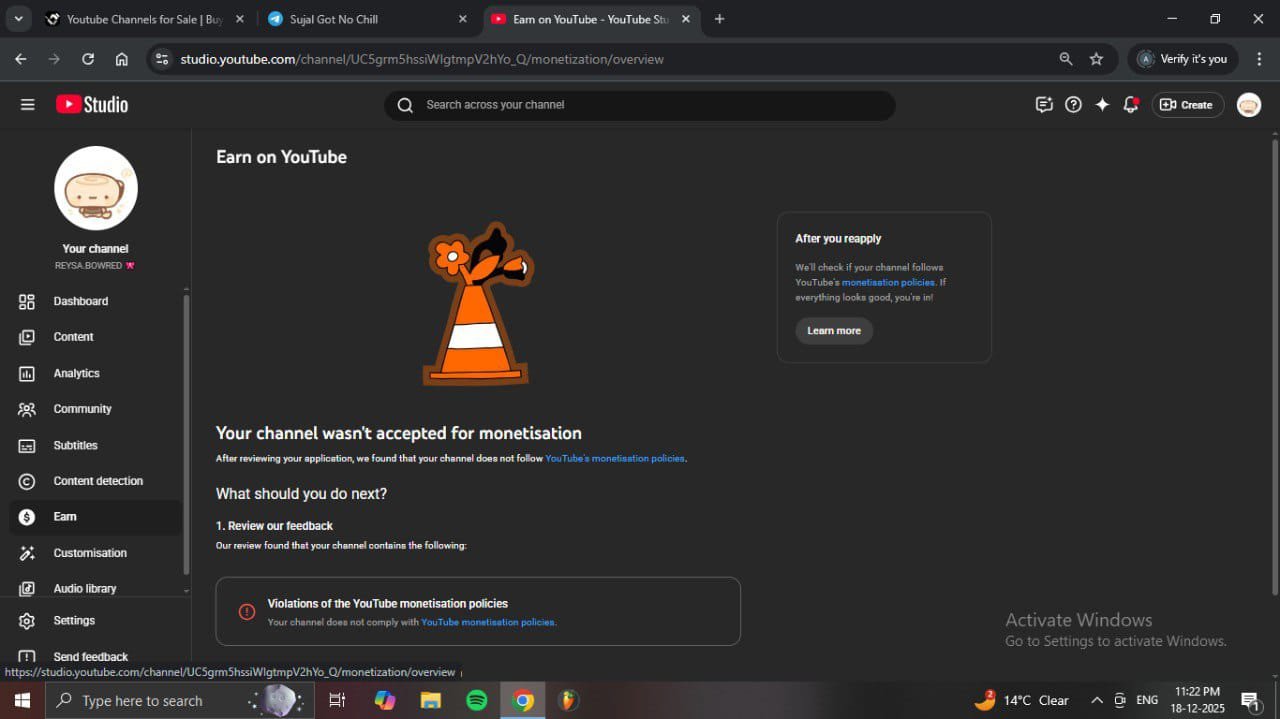Open the feedback messages icon in header

click(x=1044, y=105)
